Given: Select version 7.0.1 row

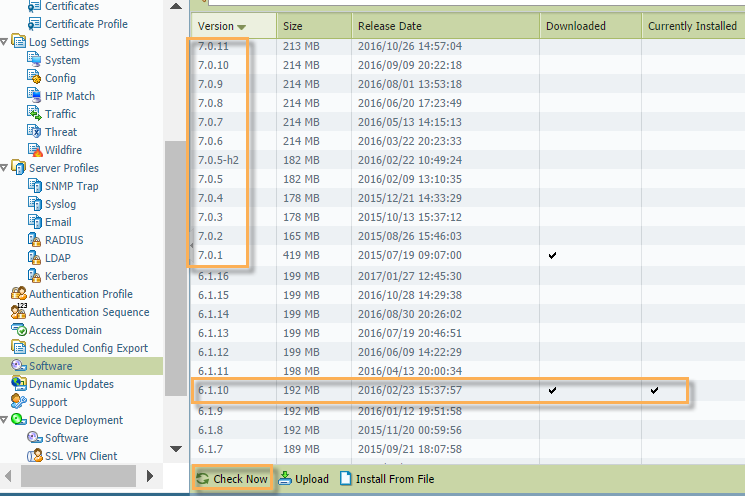Looking at the screenshot, I should [468, 255].
